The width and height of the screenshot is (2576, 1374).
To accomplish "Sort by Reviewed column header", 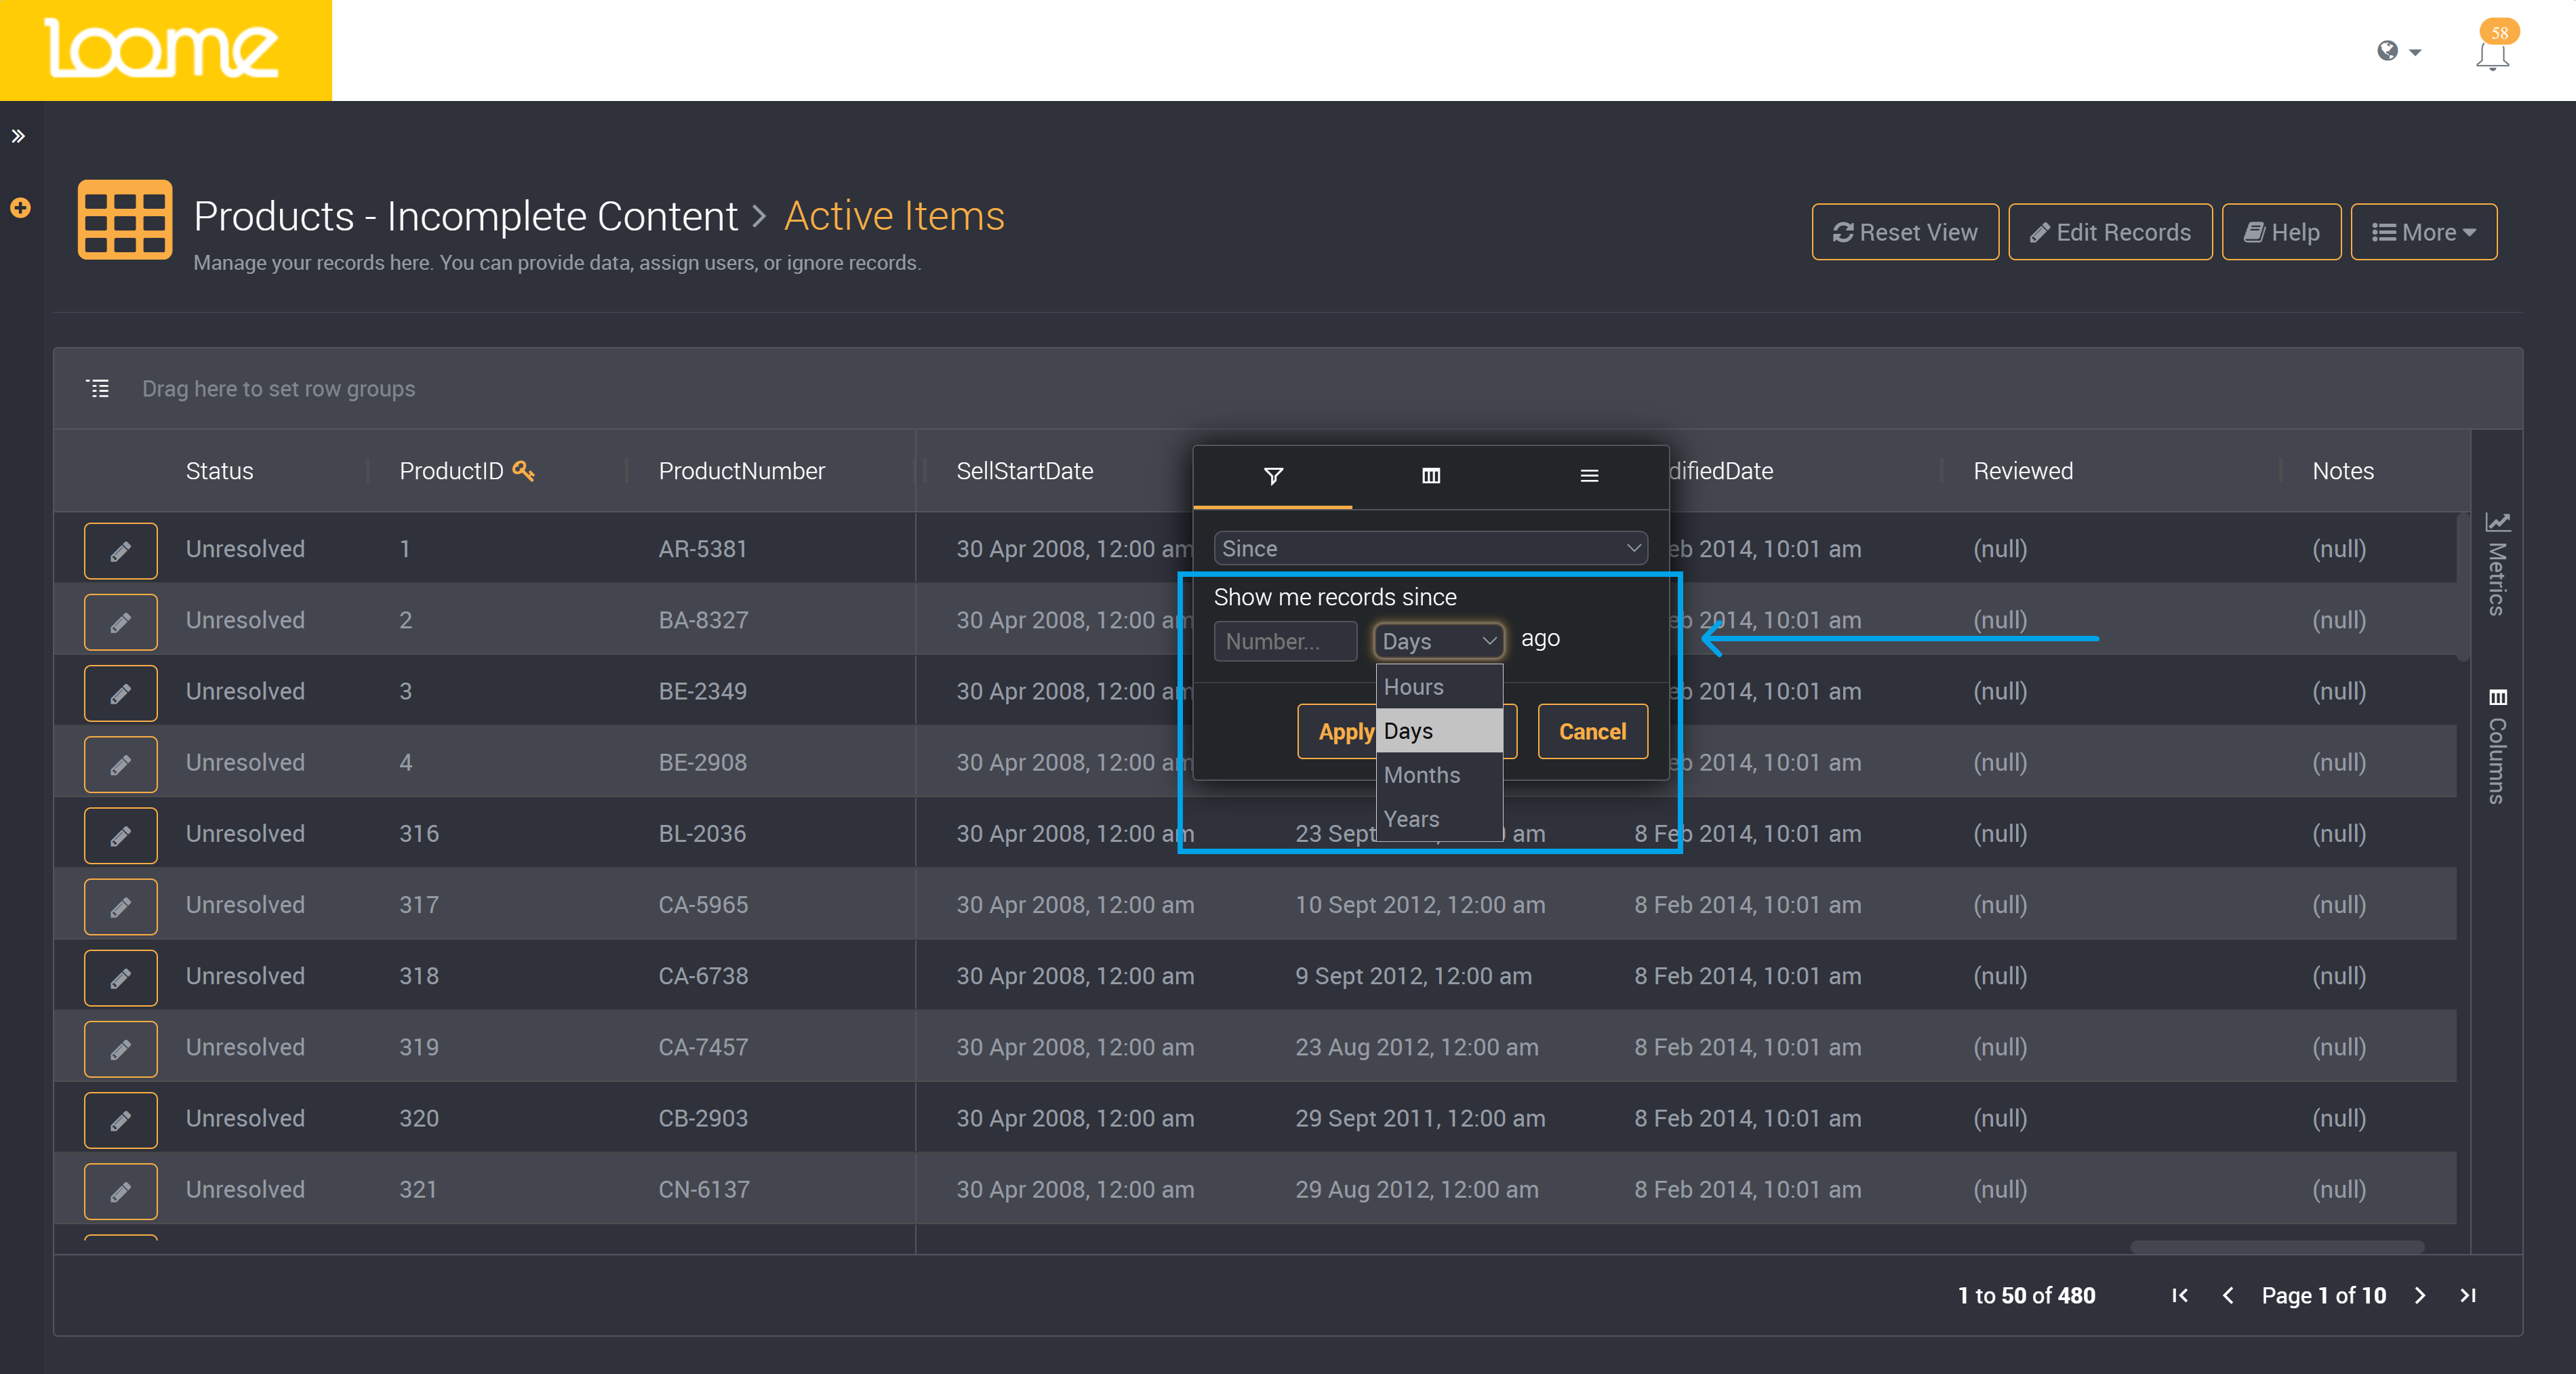I will tap(2022, 471).
